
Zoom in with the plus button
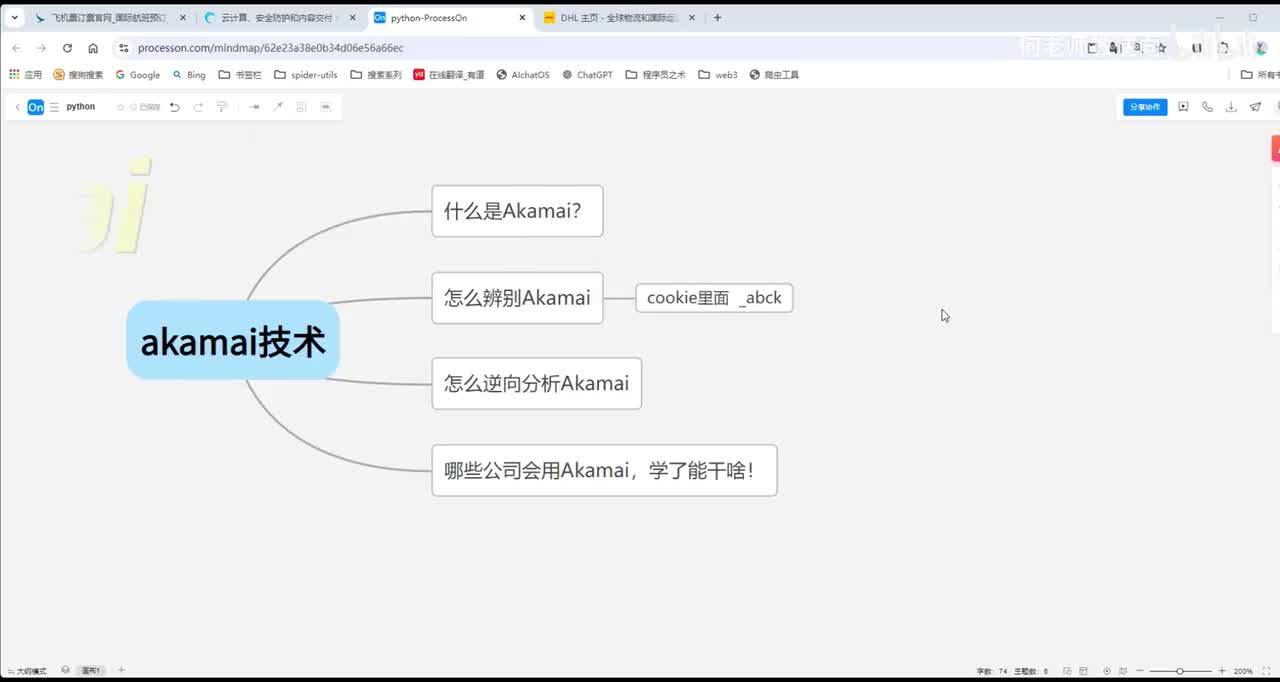tap(1221, 671)
